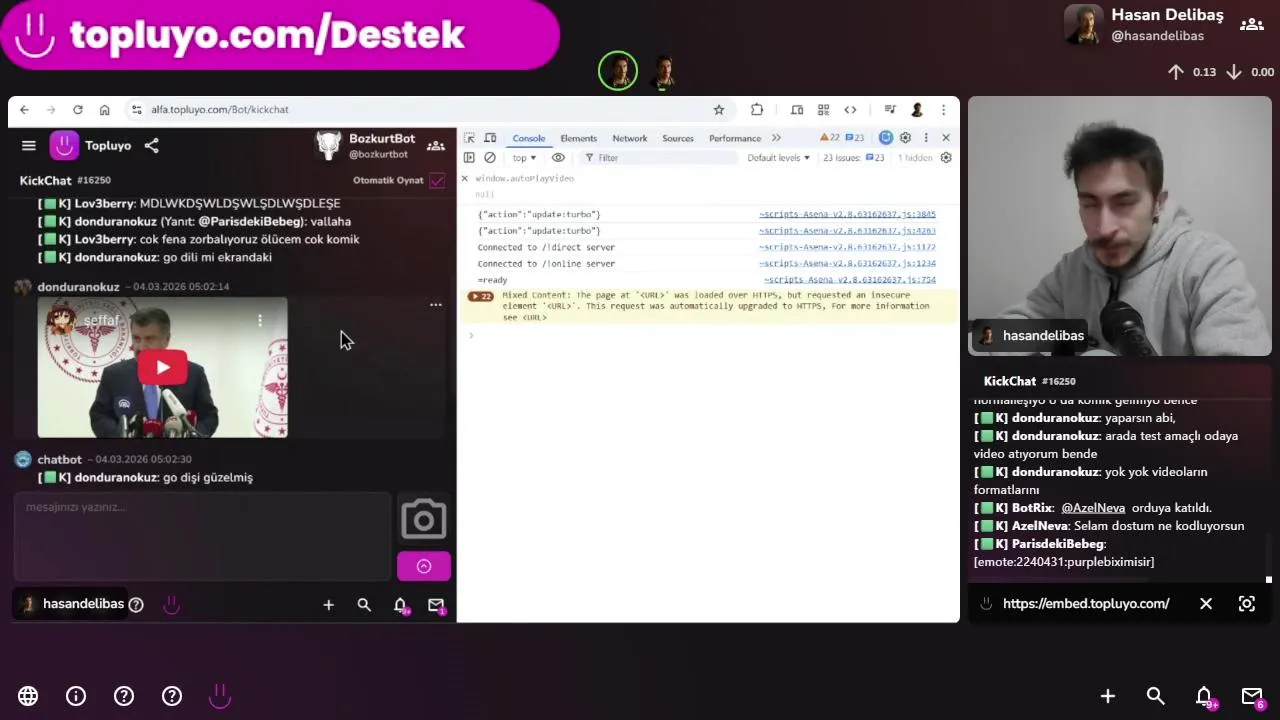Switch to the Elements tab
Image resolution: width=1280 pixels, height=720 pixels.
coord(578,139)
